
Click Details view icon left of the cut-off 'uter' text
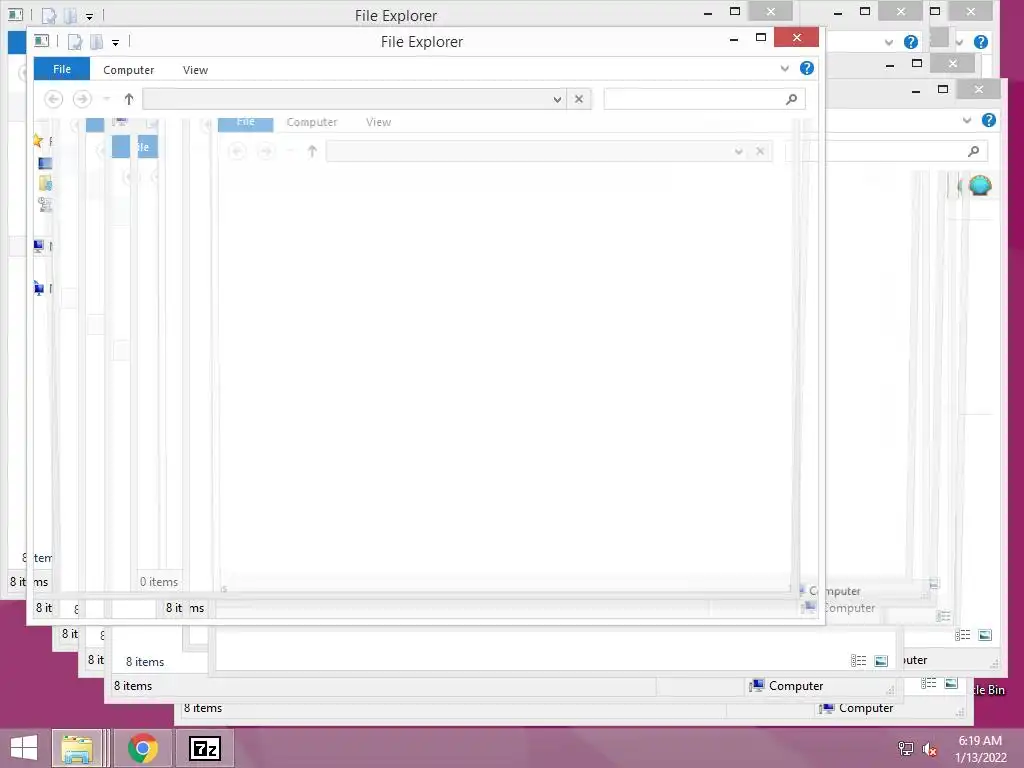[858, 661]
